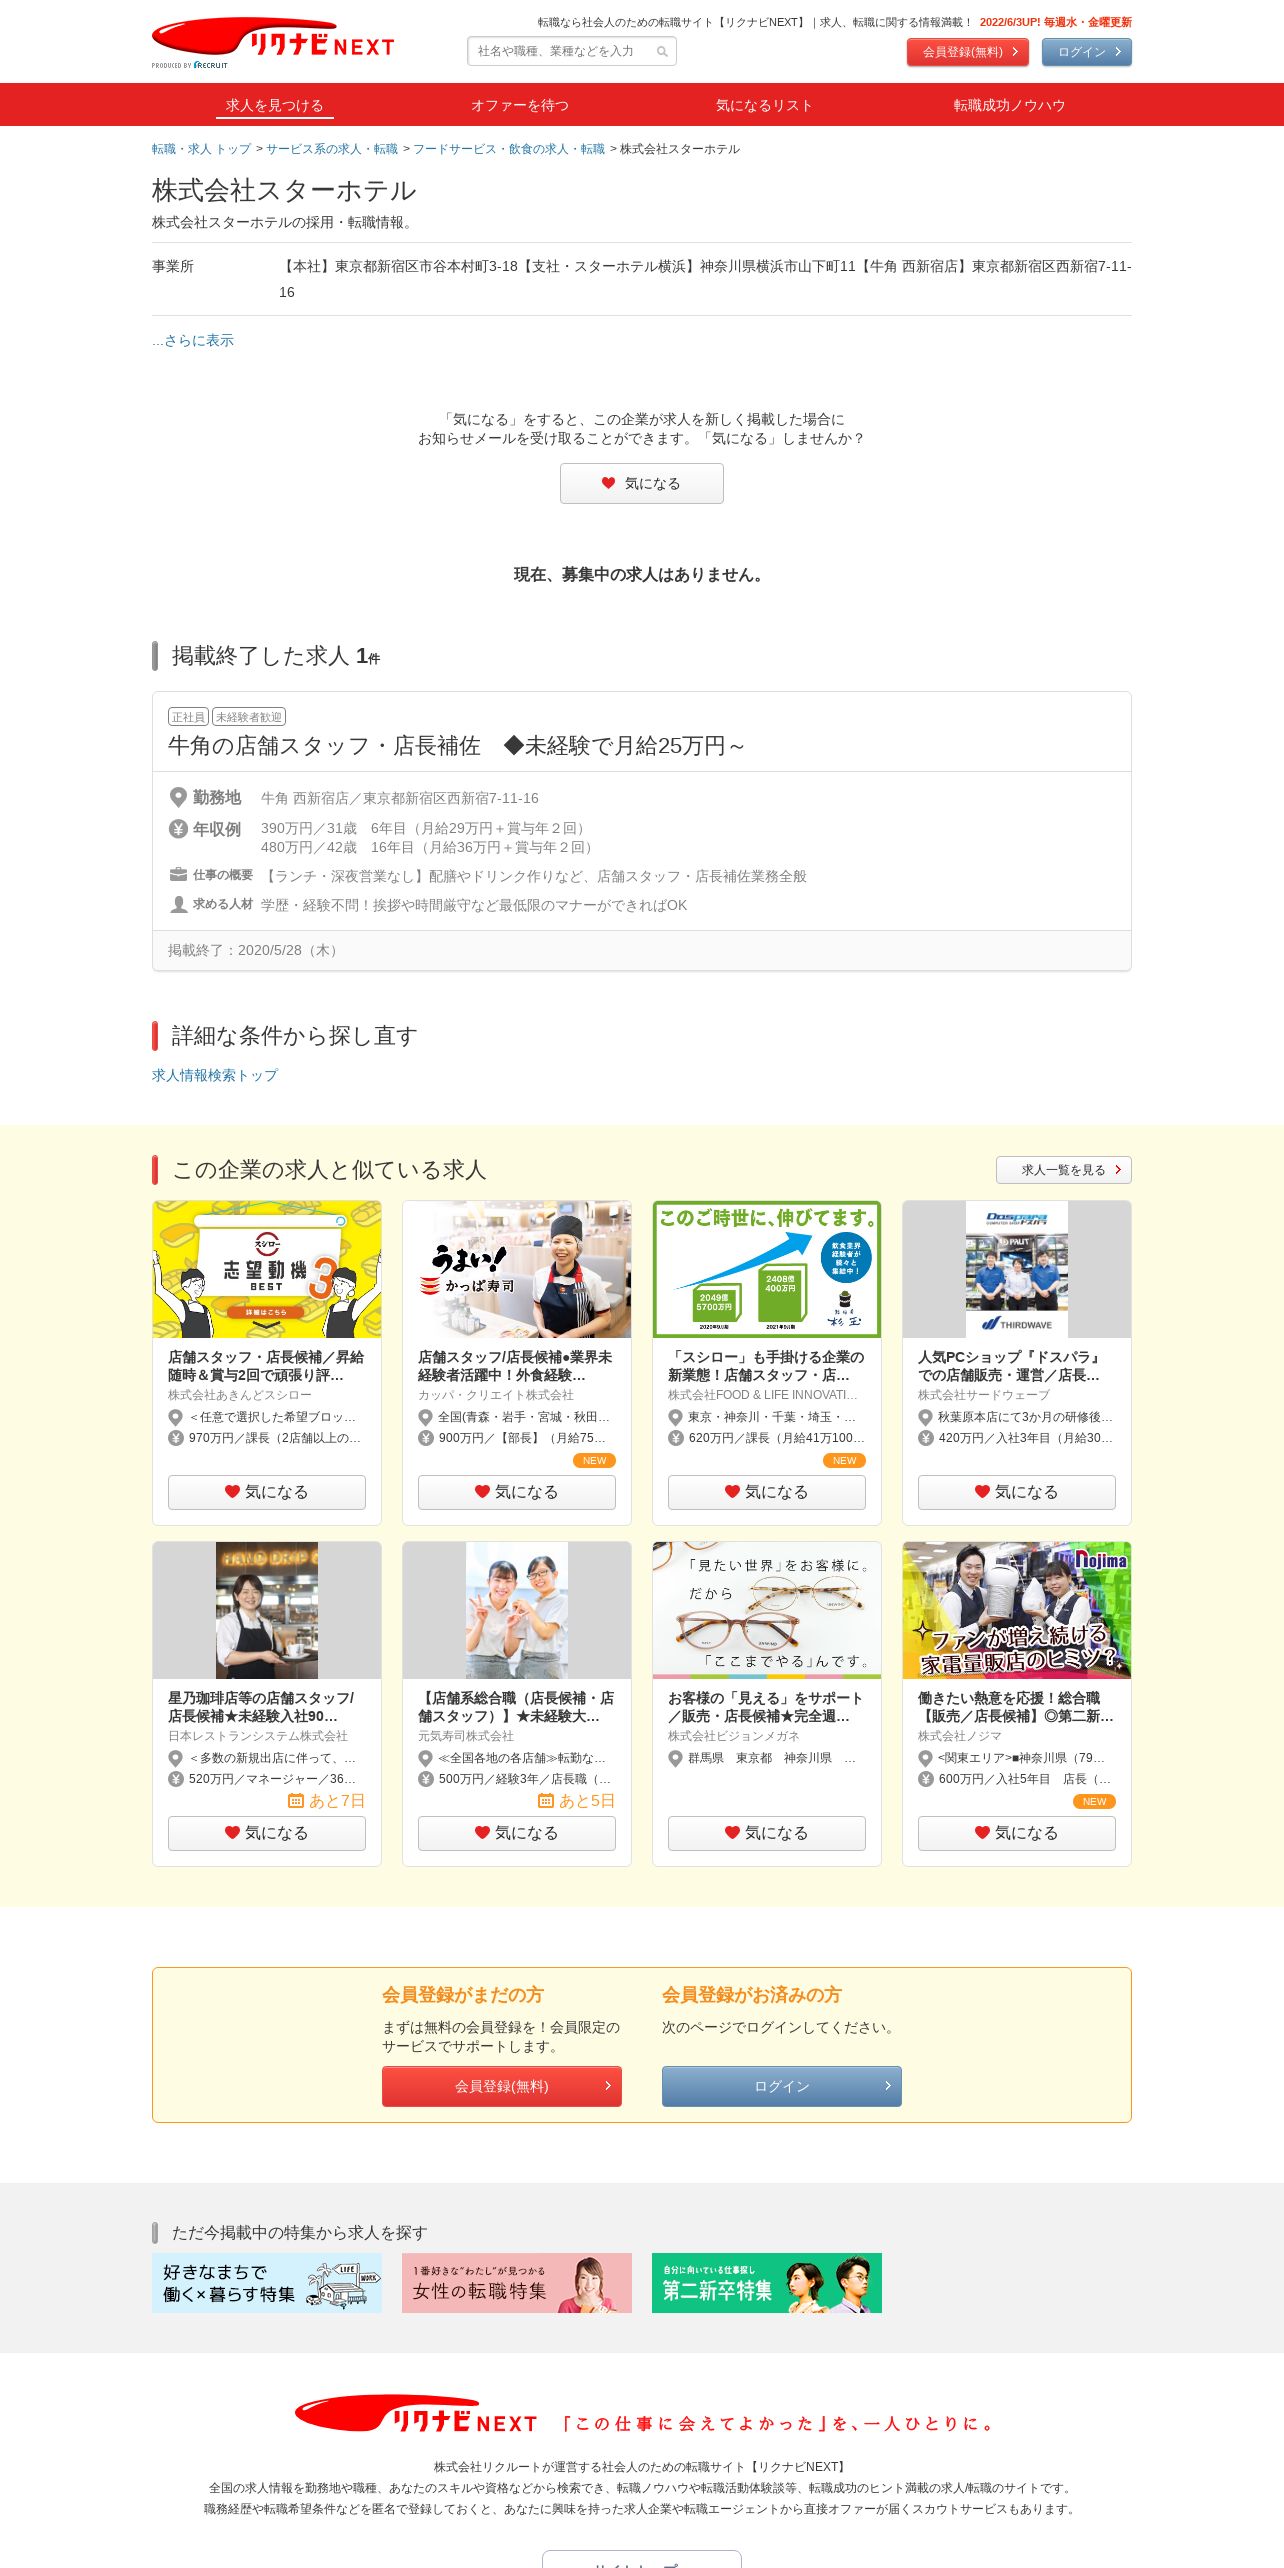Open 女性の転職特集 banner
1284x2568 pixels.
tap(517, 2283)
